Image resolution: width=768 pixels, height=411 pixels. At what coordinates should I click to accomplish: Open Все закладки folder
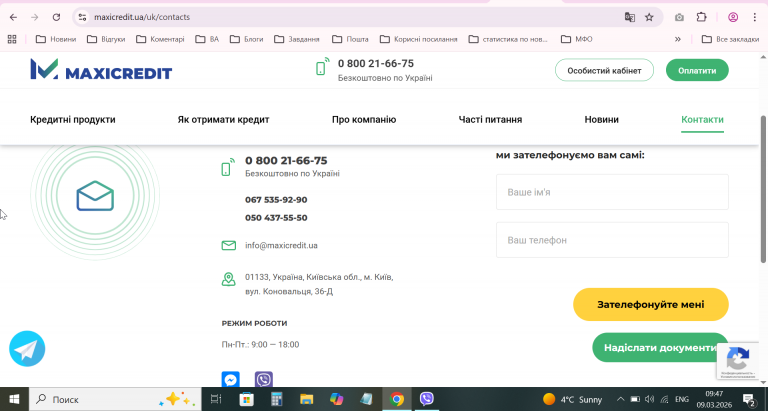[730, 39]
